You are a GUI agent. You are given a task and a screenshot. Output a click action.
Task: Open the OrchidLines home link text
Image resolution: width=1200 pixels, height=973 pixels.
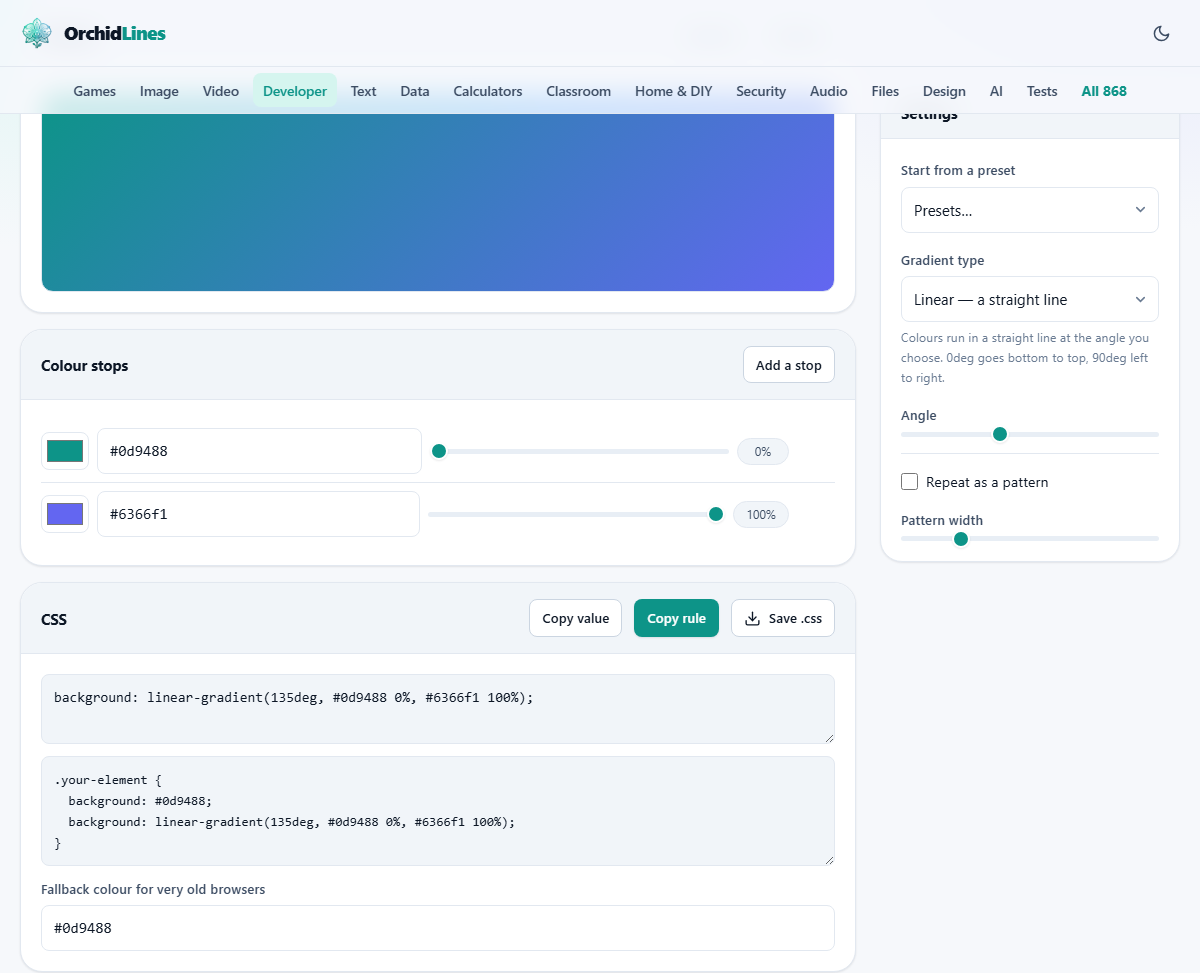115,33
